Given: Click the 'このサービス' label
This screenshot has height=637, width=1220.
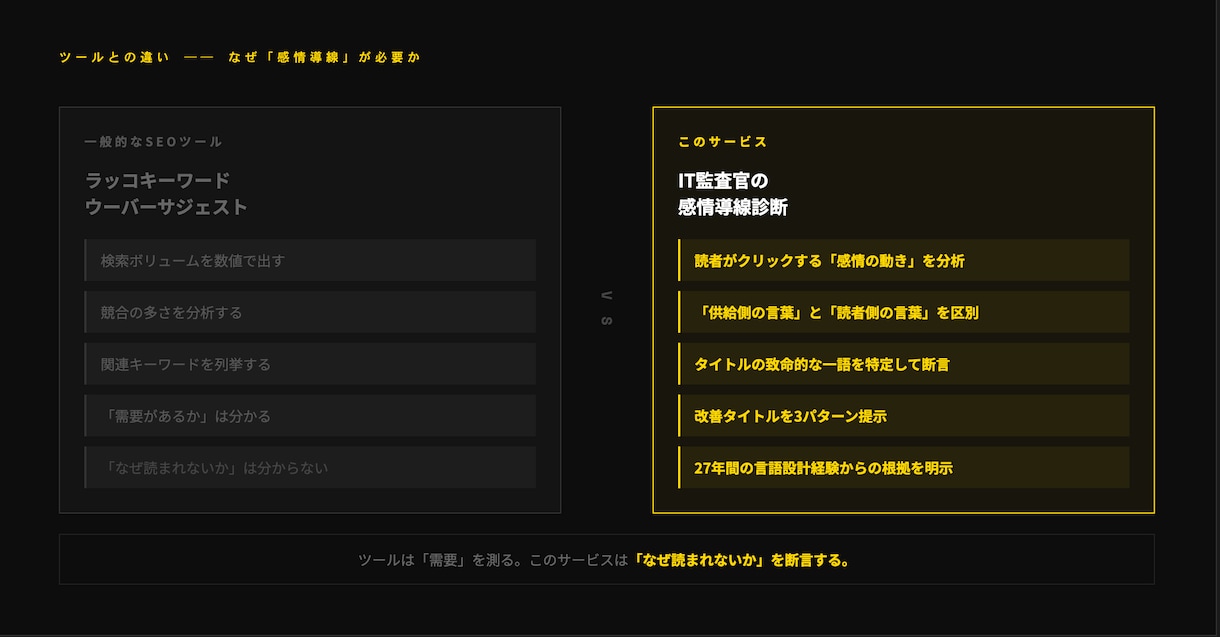Looking at the screenshot, I should 723,142.
